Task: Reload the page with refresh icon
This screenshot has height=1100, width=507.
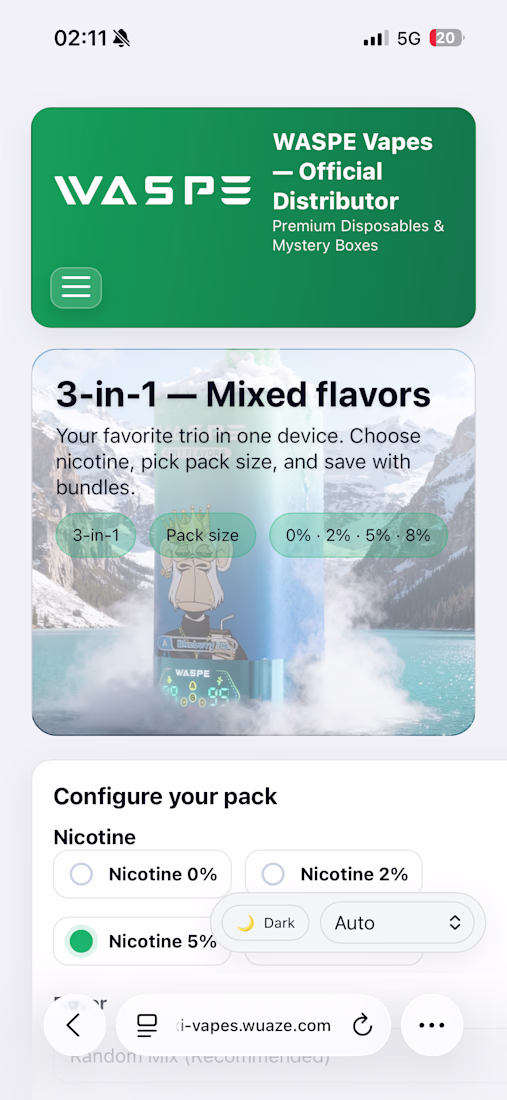Action: click(362, 1026)
